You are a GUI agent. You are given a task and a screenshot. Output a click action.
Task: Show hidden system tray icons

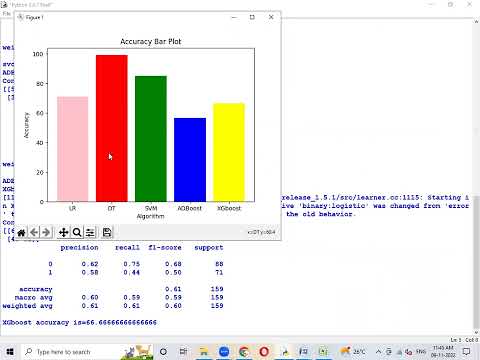(x=378, y=352)
